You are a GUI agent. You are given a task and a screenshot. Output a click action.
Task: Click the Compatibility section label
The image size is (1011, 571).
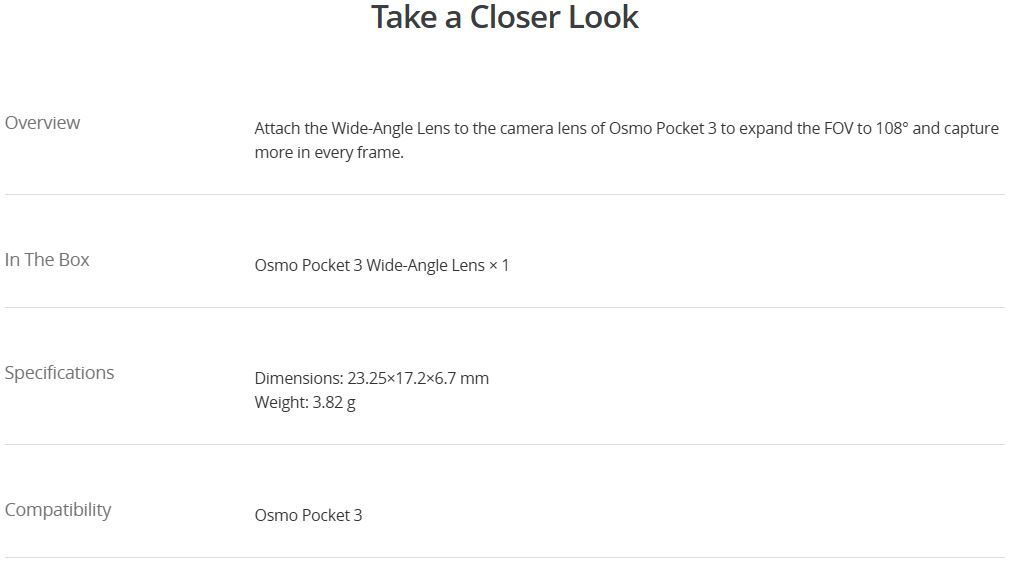pos(58,510)
